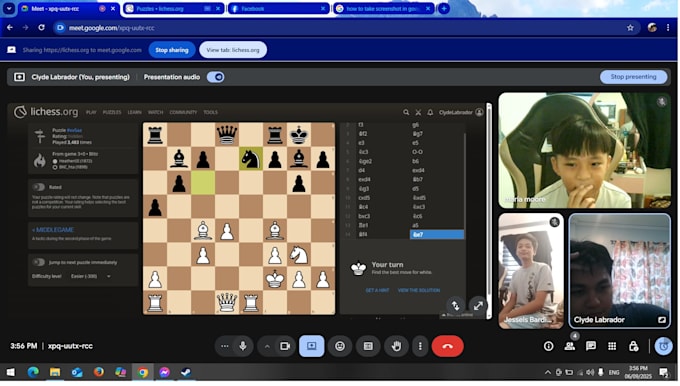Image resolution: width=680 pixels, height=386 pixels.
Task: Open Chrome from the Windows taskbar
Action: 143,372
